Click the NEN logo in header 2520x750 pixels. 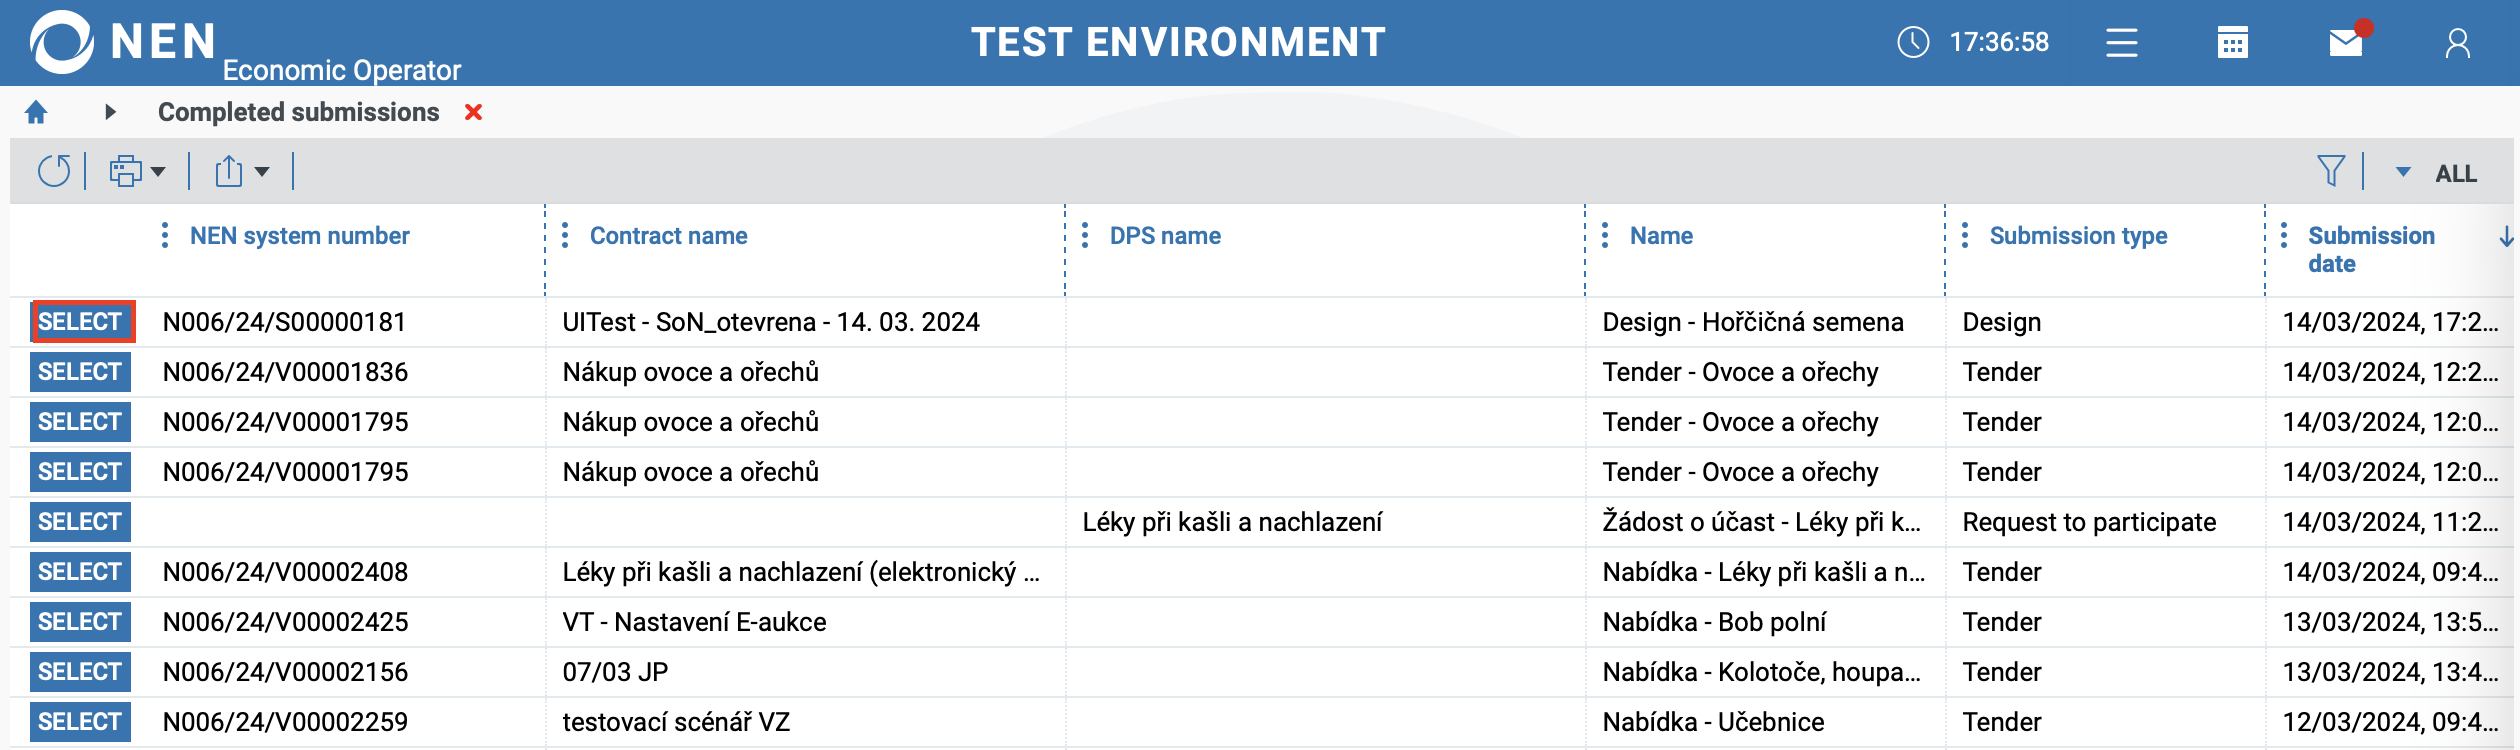62,42
